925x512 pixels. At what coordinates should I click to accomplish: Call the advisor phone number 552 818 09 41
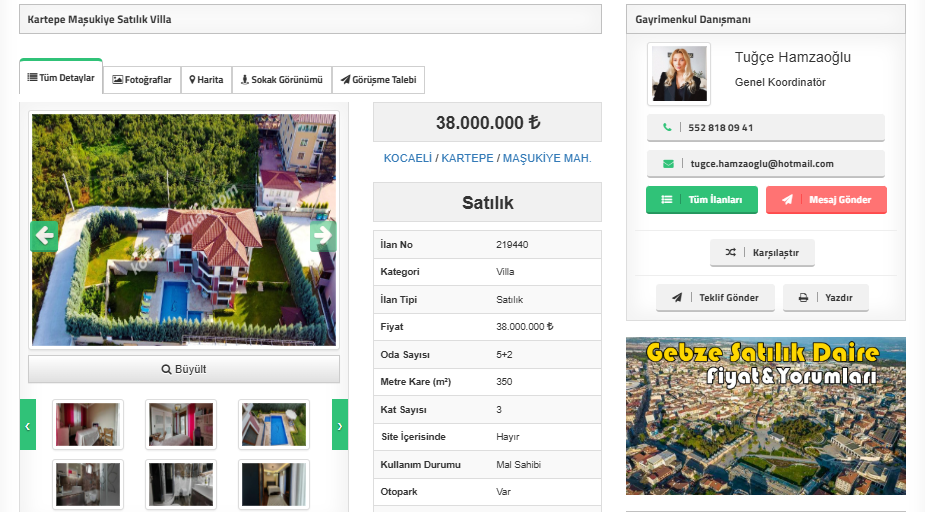[765, 128]
